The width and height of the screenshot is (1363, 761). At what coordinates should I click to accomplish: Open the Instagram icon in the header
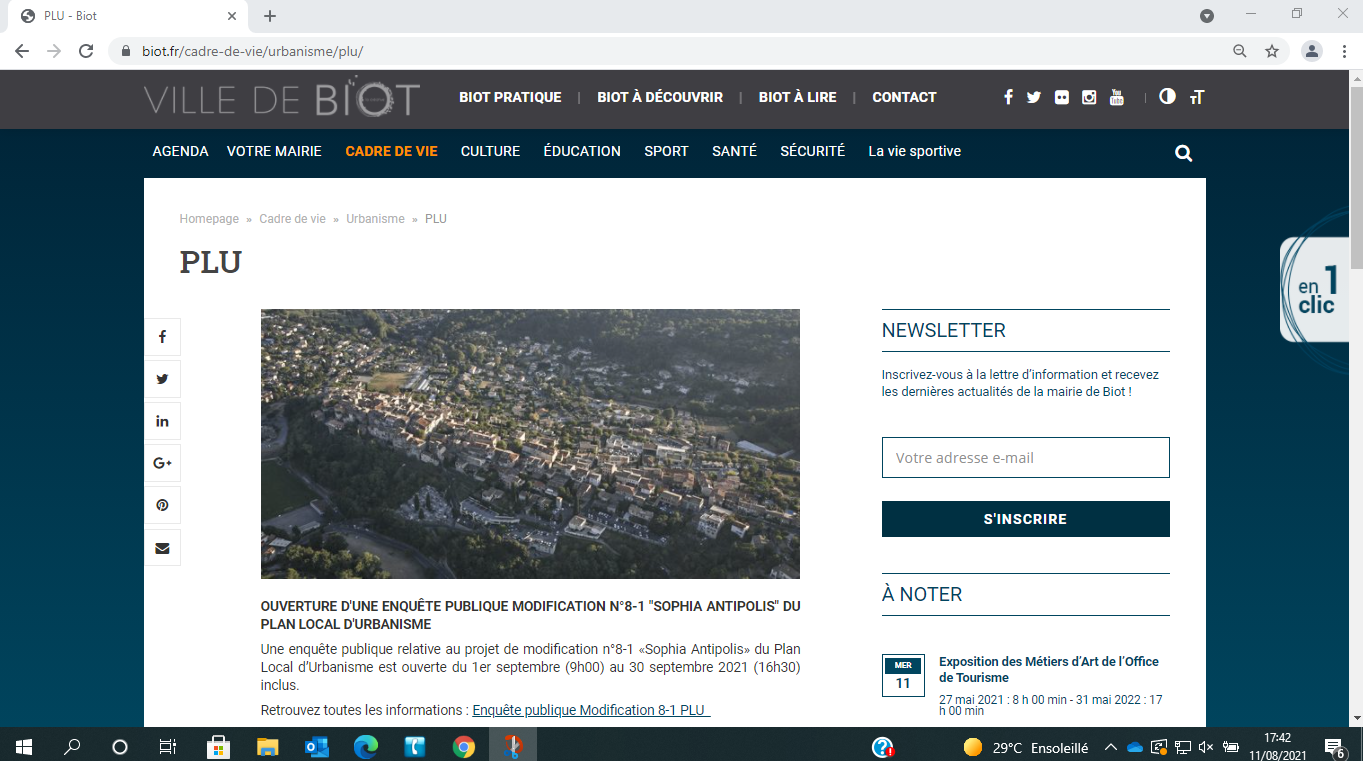click(x=1089, y=97)
